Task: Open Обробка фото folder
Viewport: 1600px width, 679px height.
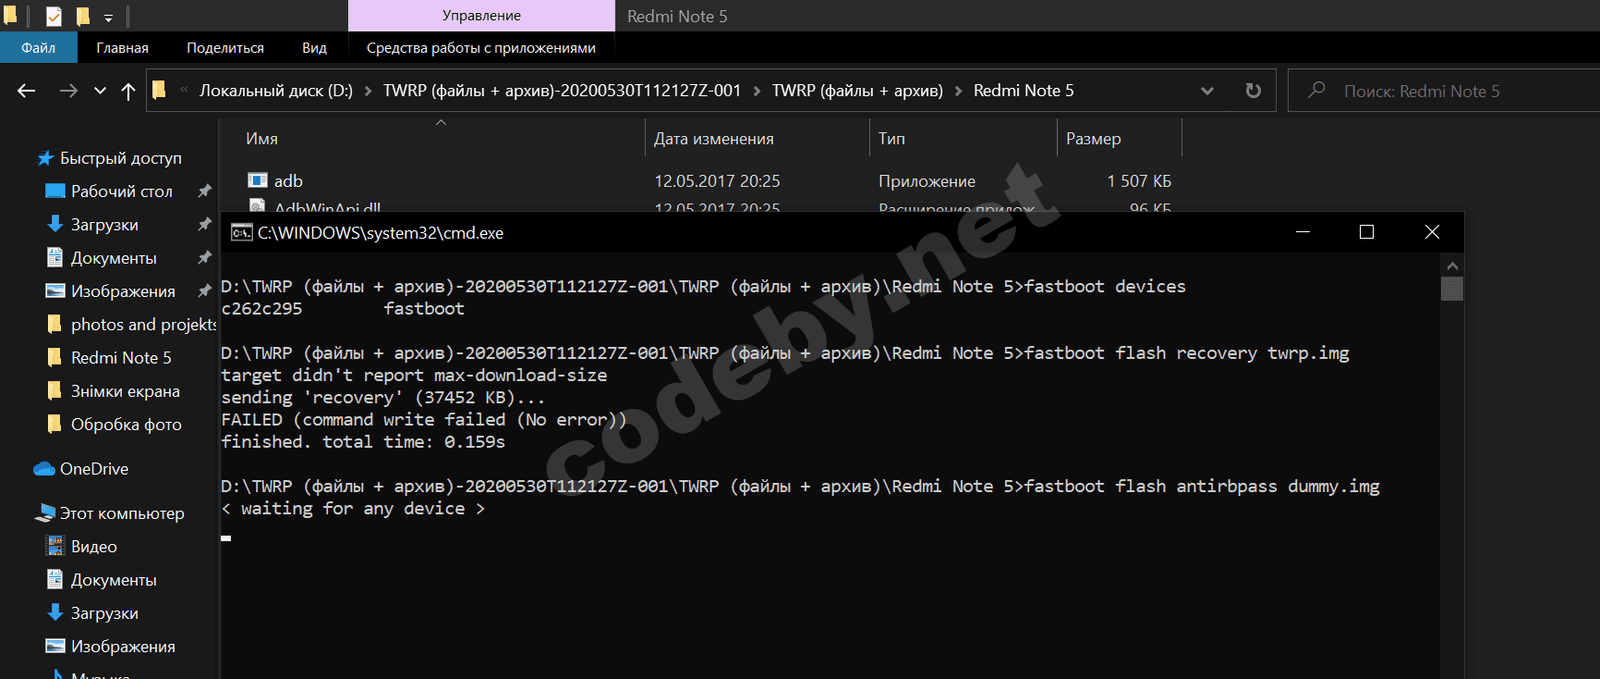Action: point(126,425)
